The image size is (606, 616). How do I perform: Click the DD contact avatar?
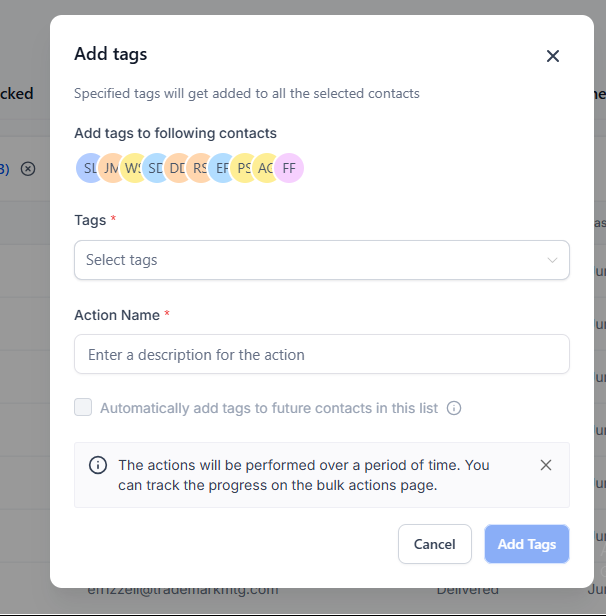(176, 168)
